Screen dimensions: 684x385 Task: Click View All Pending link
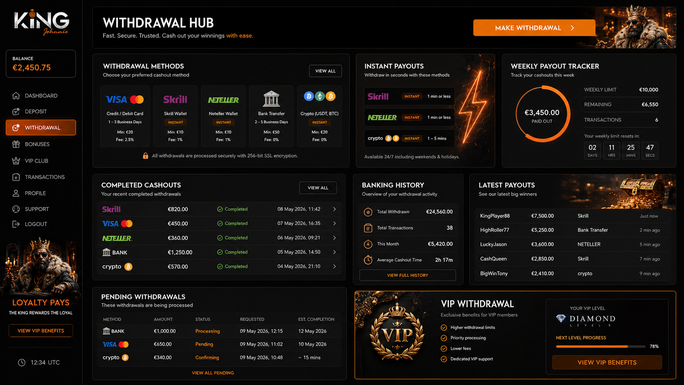pos(213,373)
